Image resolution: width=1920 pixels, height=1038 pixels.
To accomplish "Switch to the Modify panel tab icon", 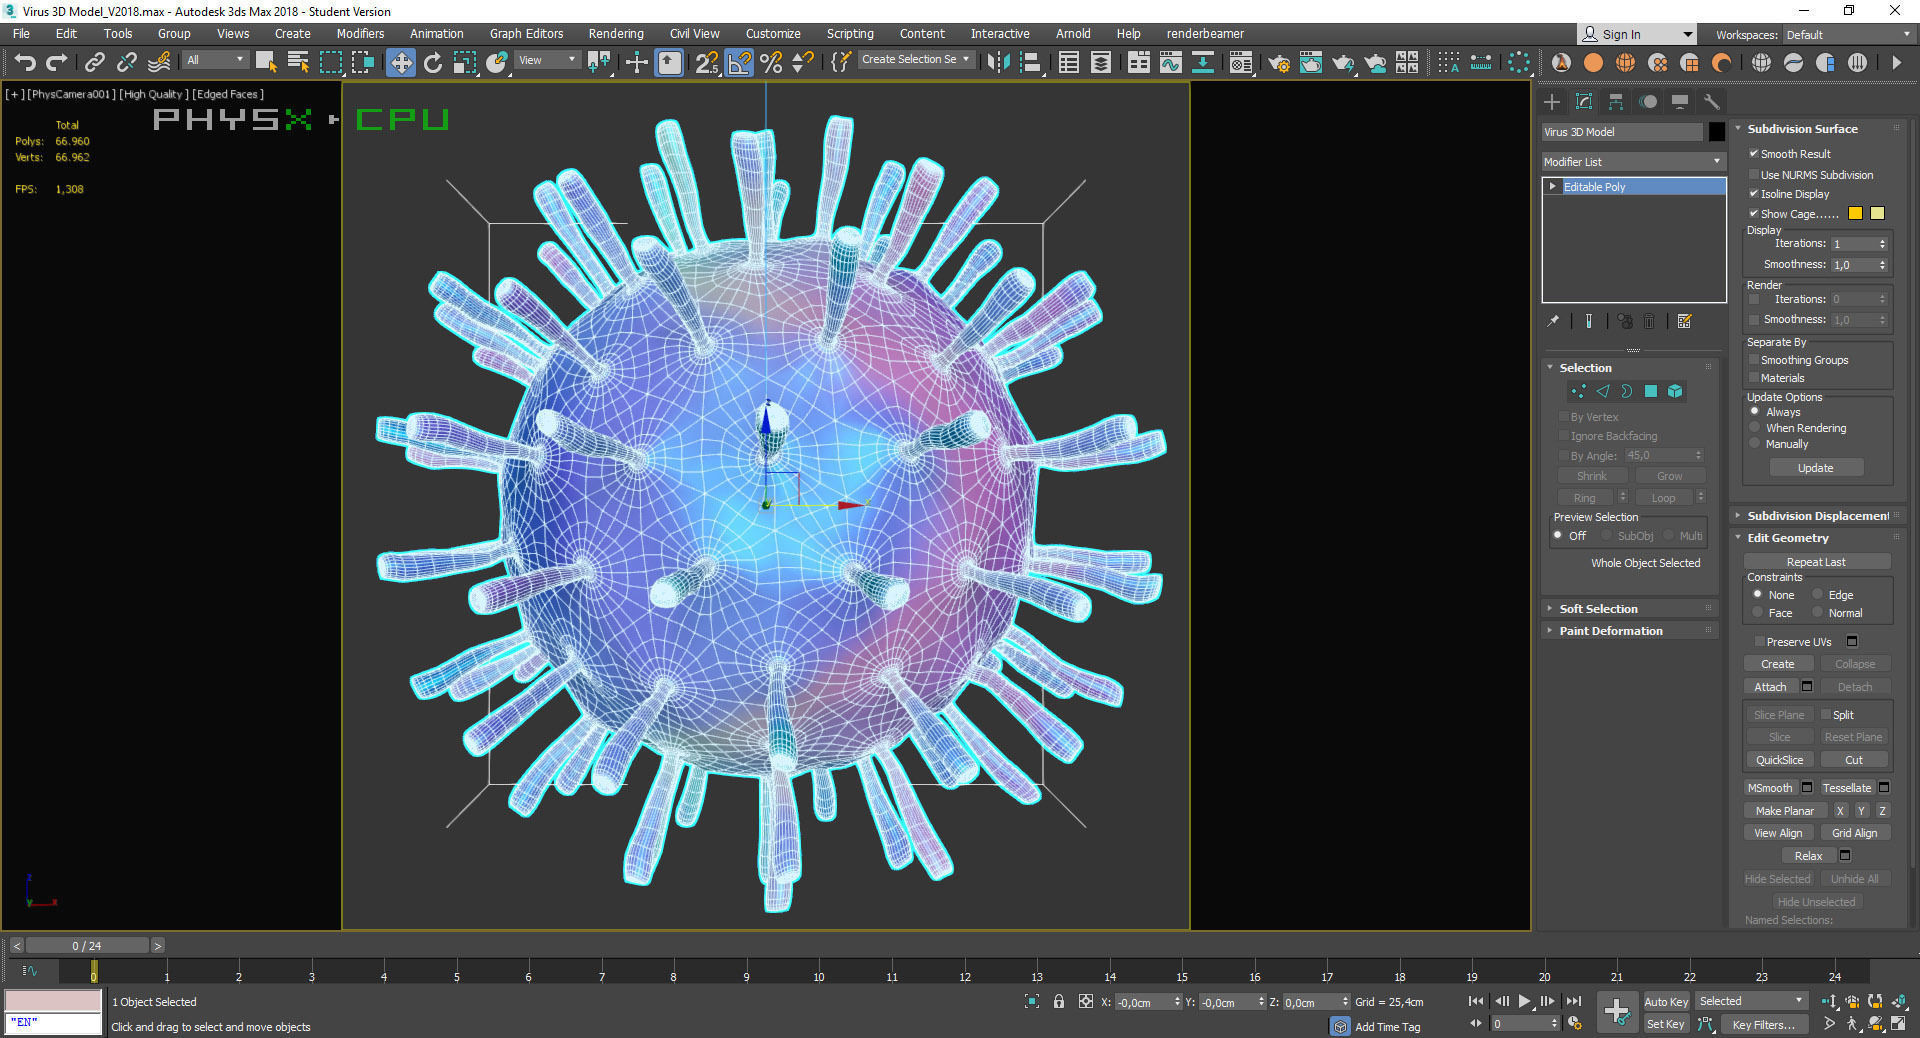I will tap(1584, 102).
